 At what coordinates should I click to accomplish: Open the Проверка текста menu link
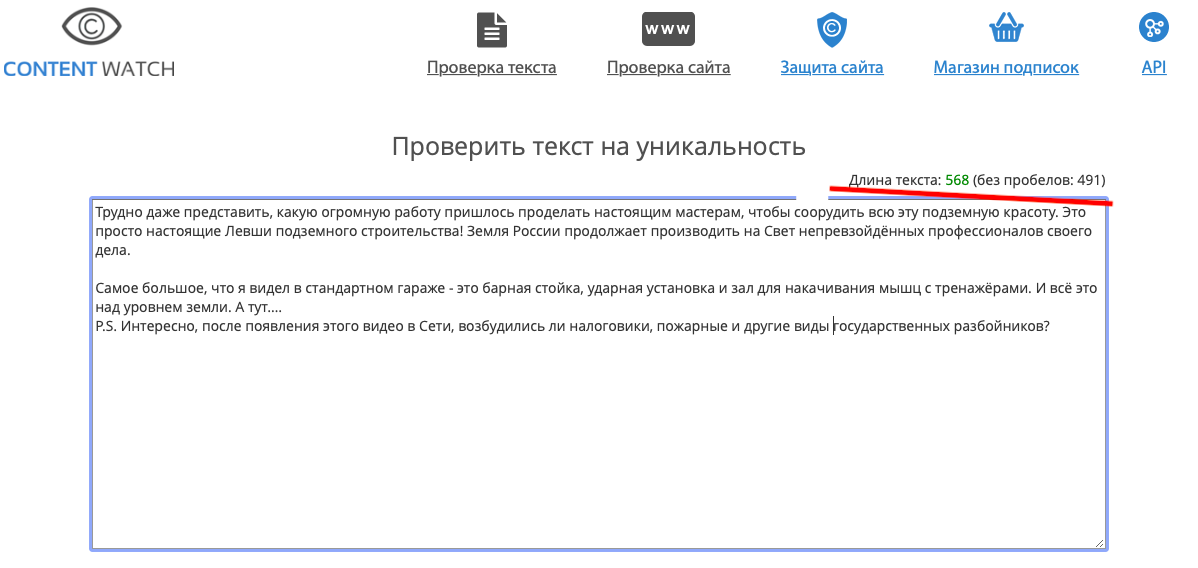click(x=491, y=68)
